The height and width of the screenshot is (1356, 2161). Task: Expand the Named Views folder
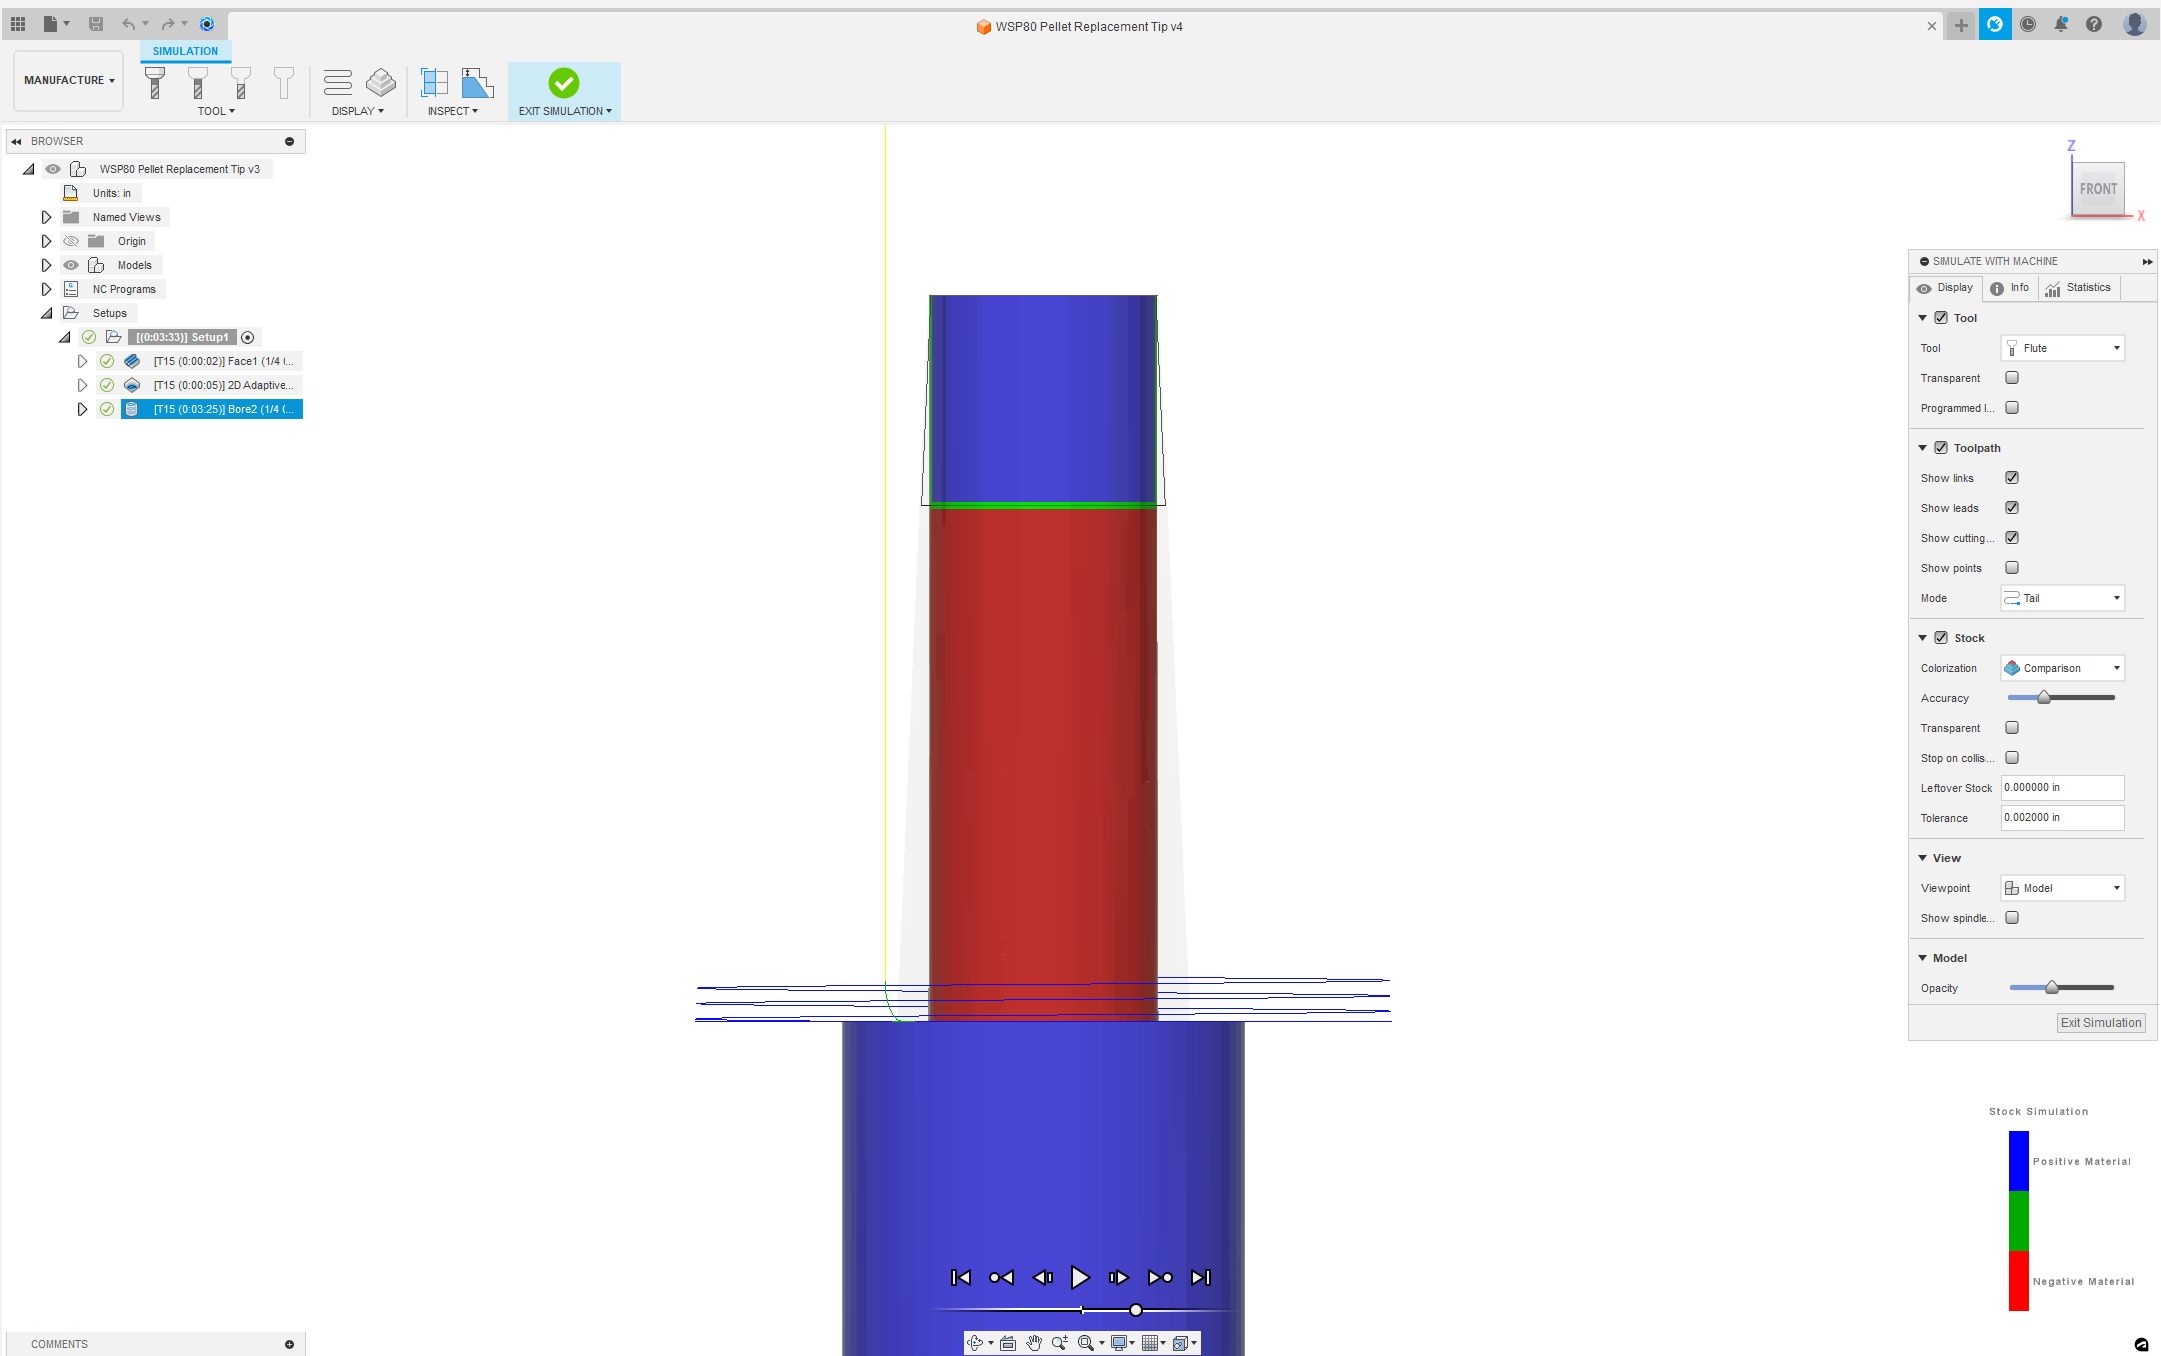[46, 217]
